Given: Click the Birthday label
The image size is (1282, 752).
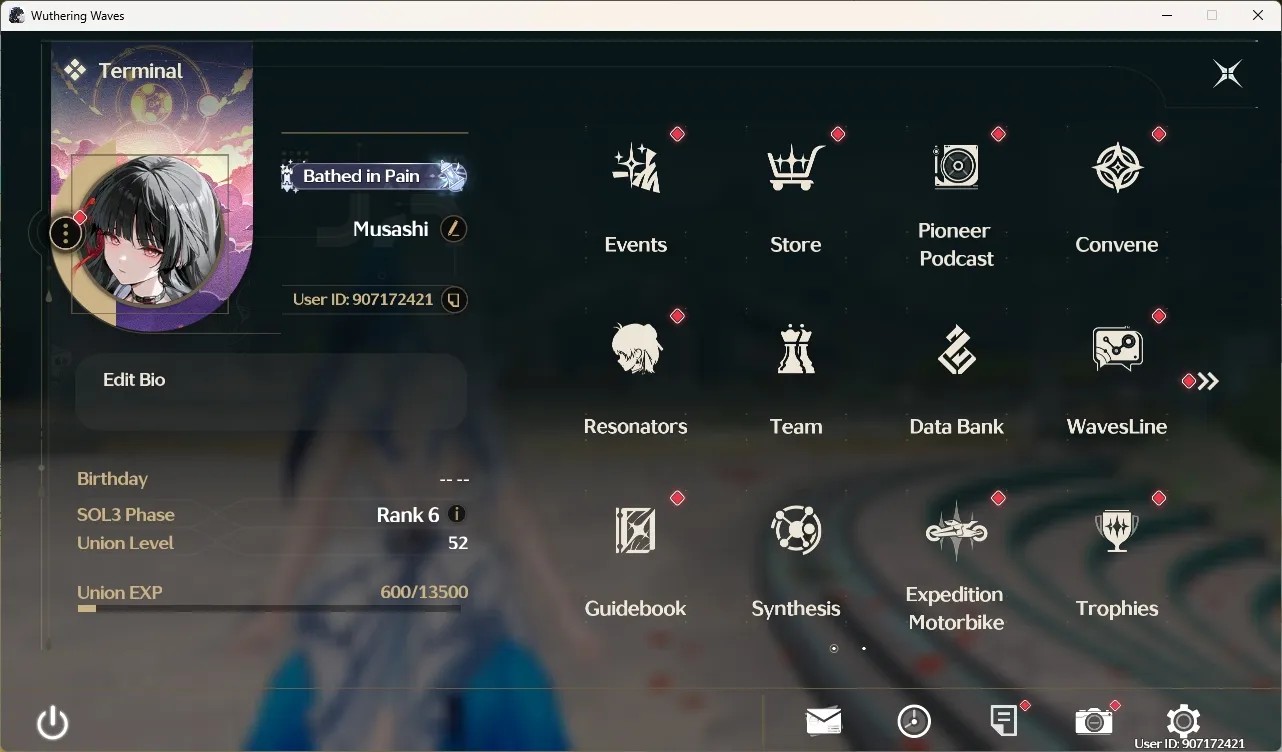Looking at the screenshot, I should (x=112, y=479).
